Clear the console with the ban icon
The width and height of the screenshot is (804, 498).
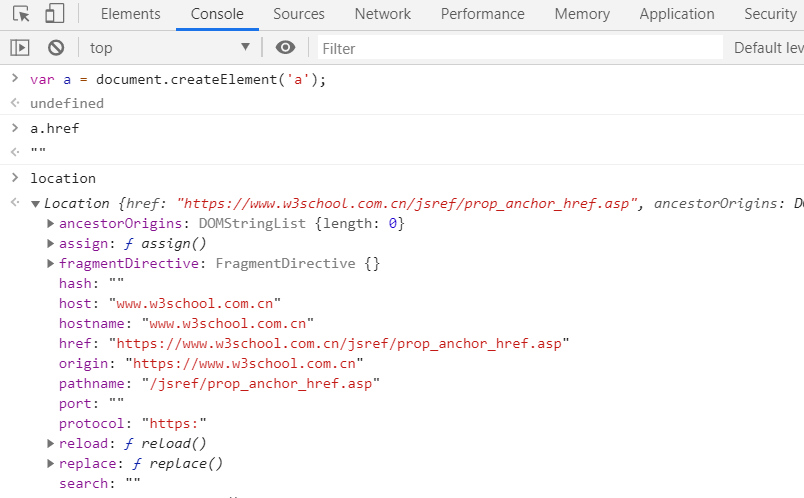pyautogui.click(x=56, y=47)
